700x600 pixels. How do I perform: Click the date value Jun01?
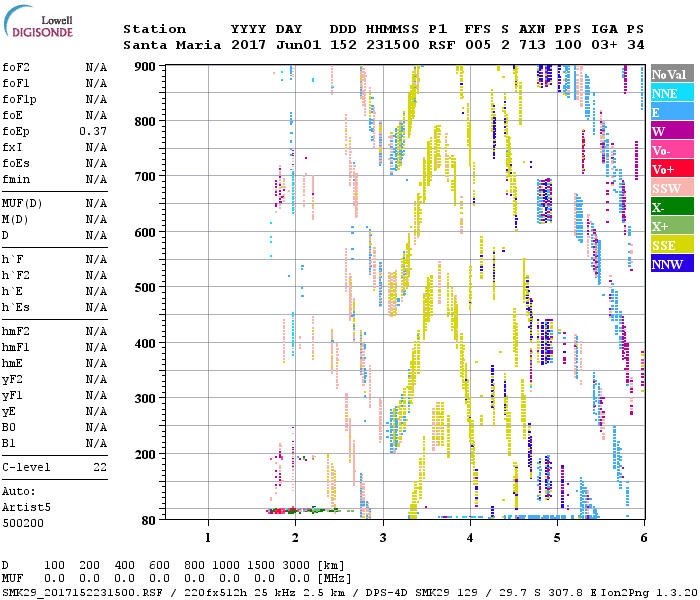click(x=298, y=45)
